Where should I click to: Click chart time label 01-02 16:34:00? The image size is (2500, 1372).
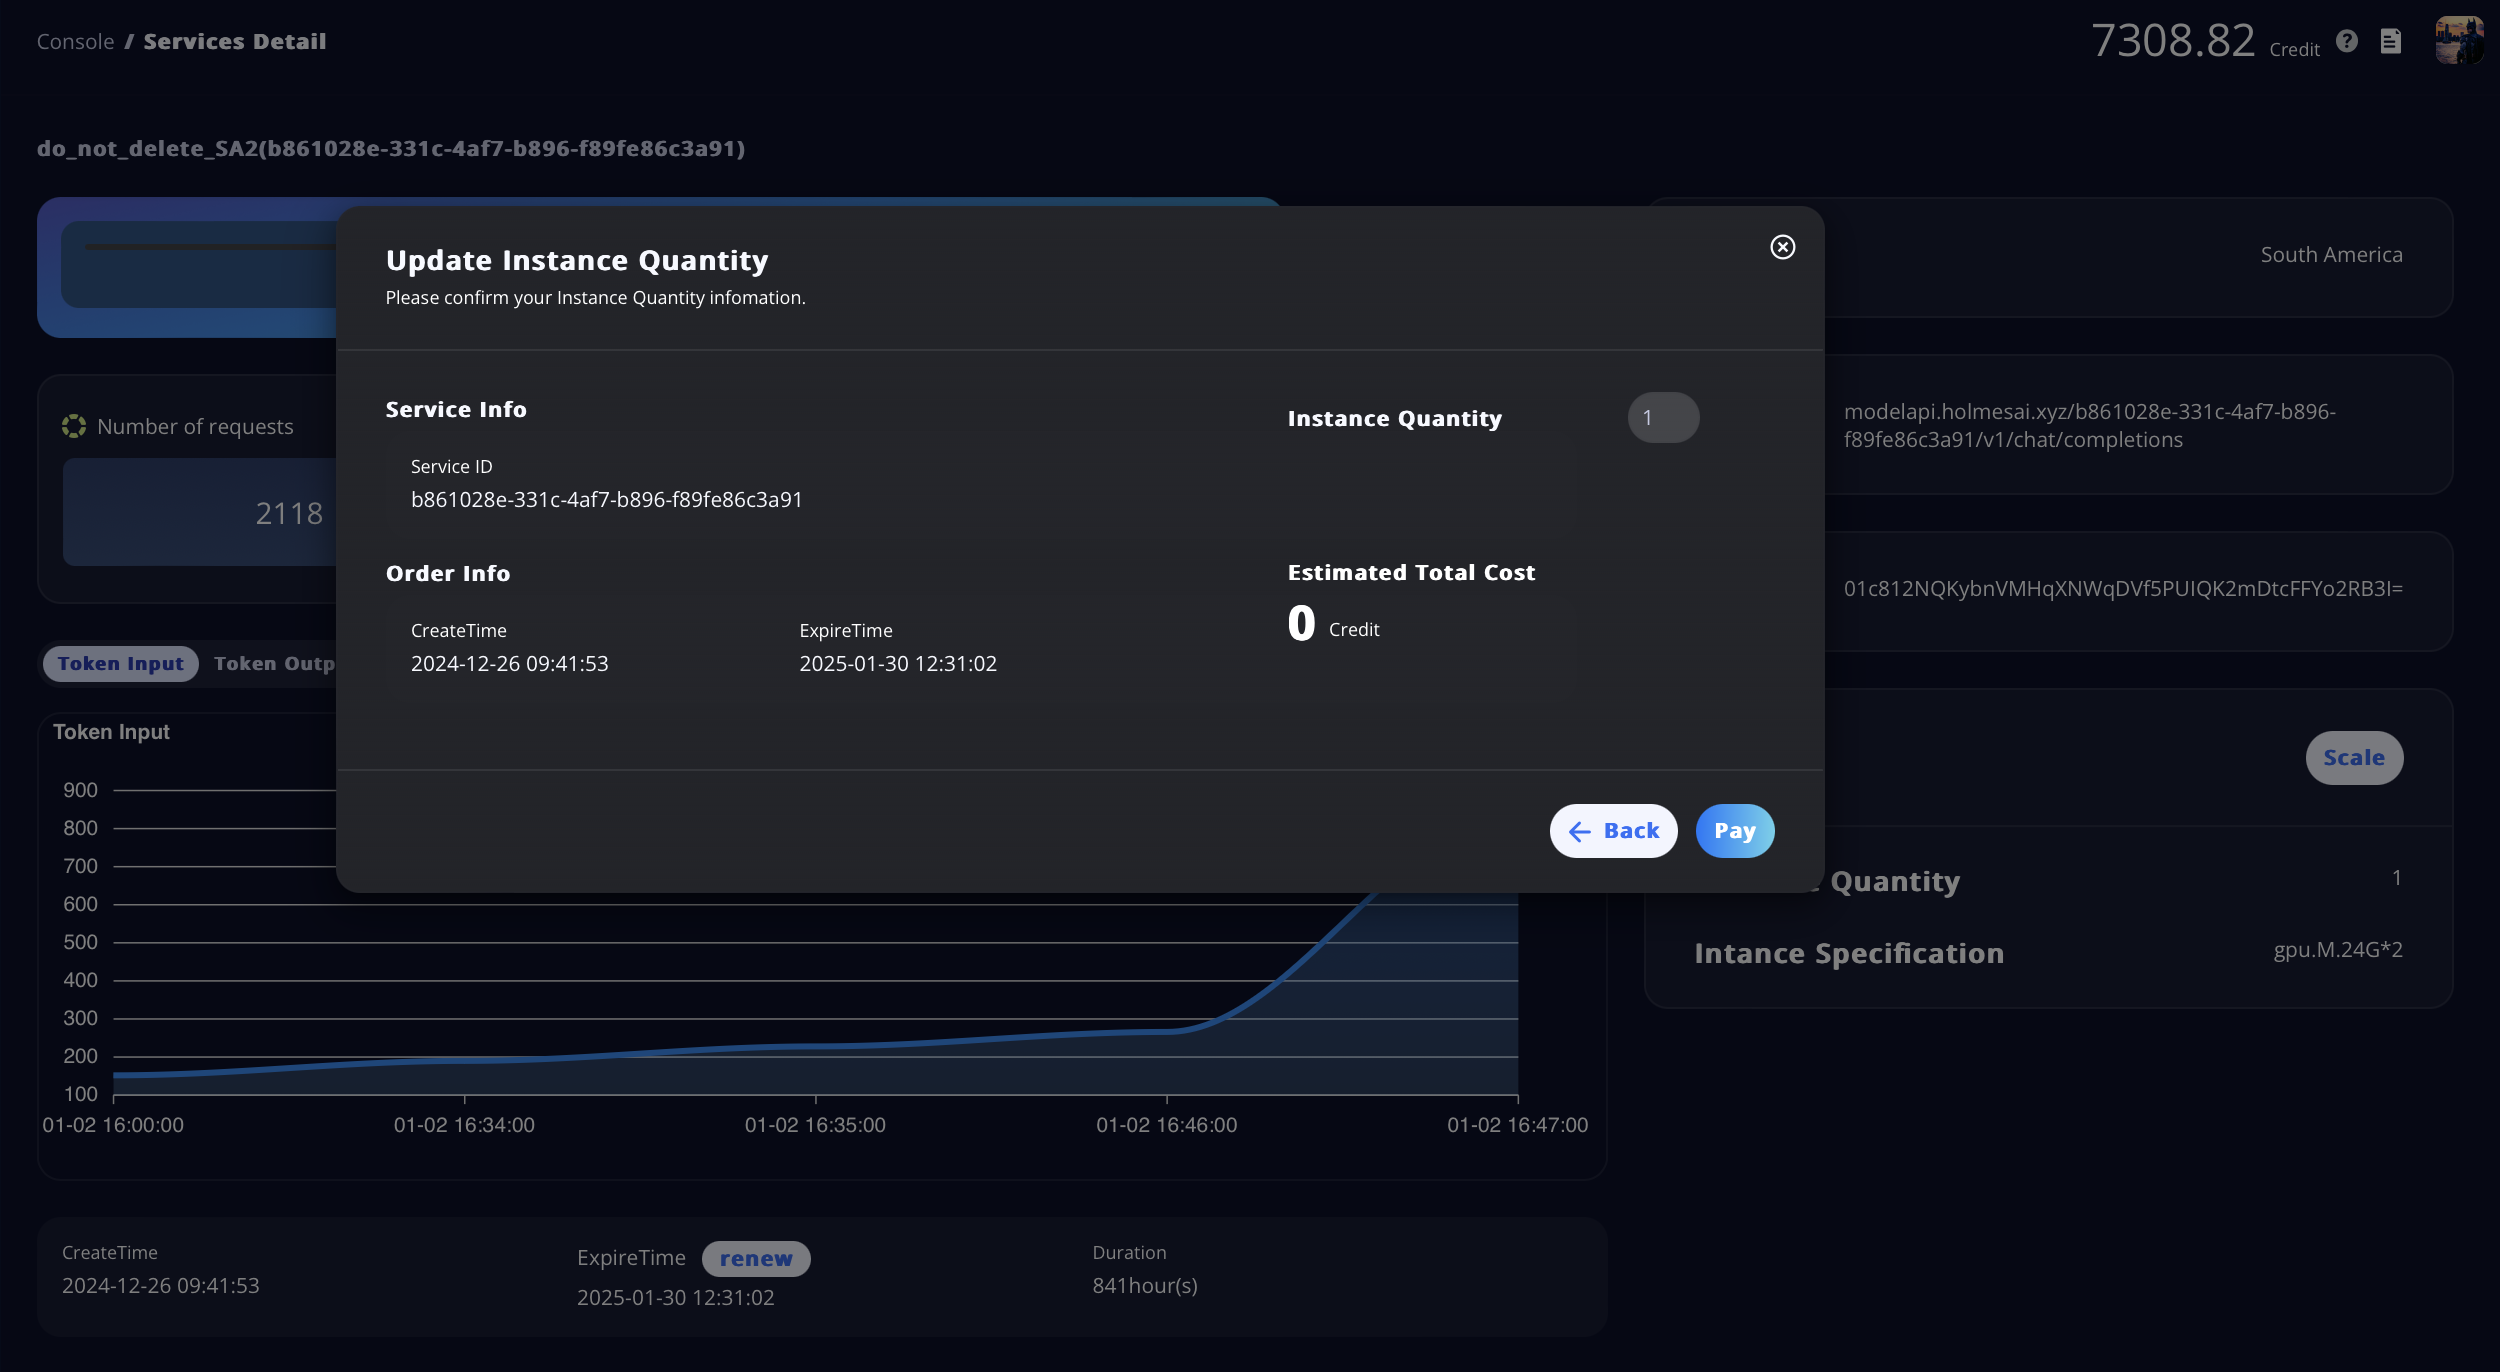[x=464, y=1125]
